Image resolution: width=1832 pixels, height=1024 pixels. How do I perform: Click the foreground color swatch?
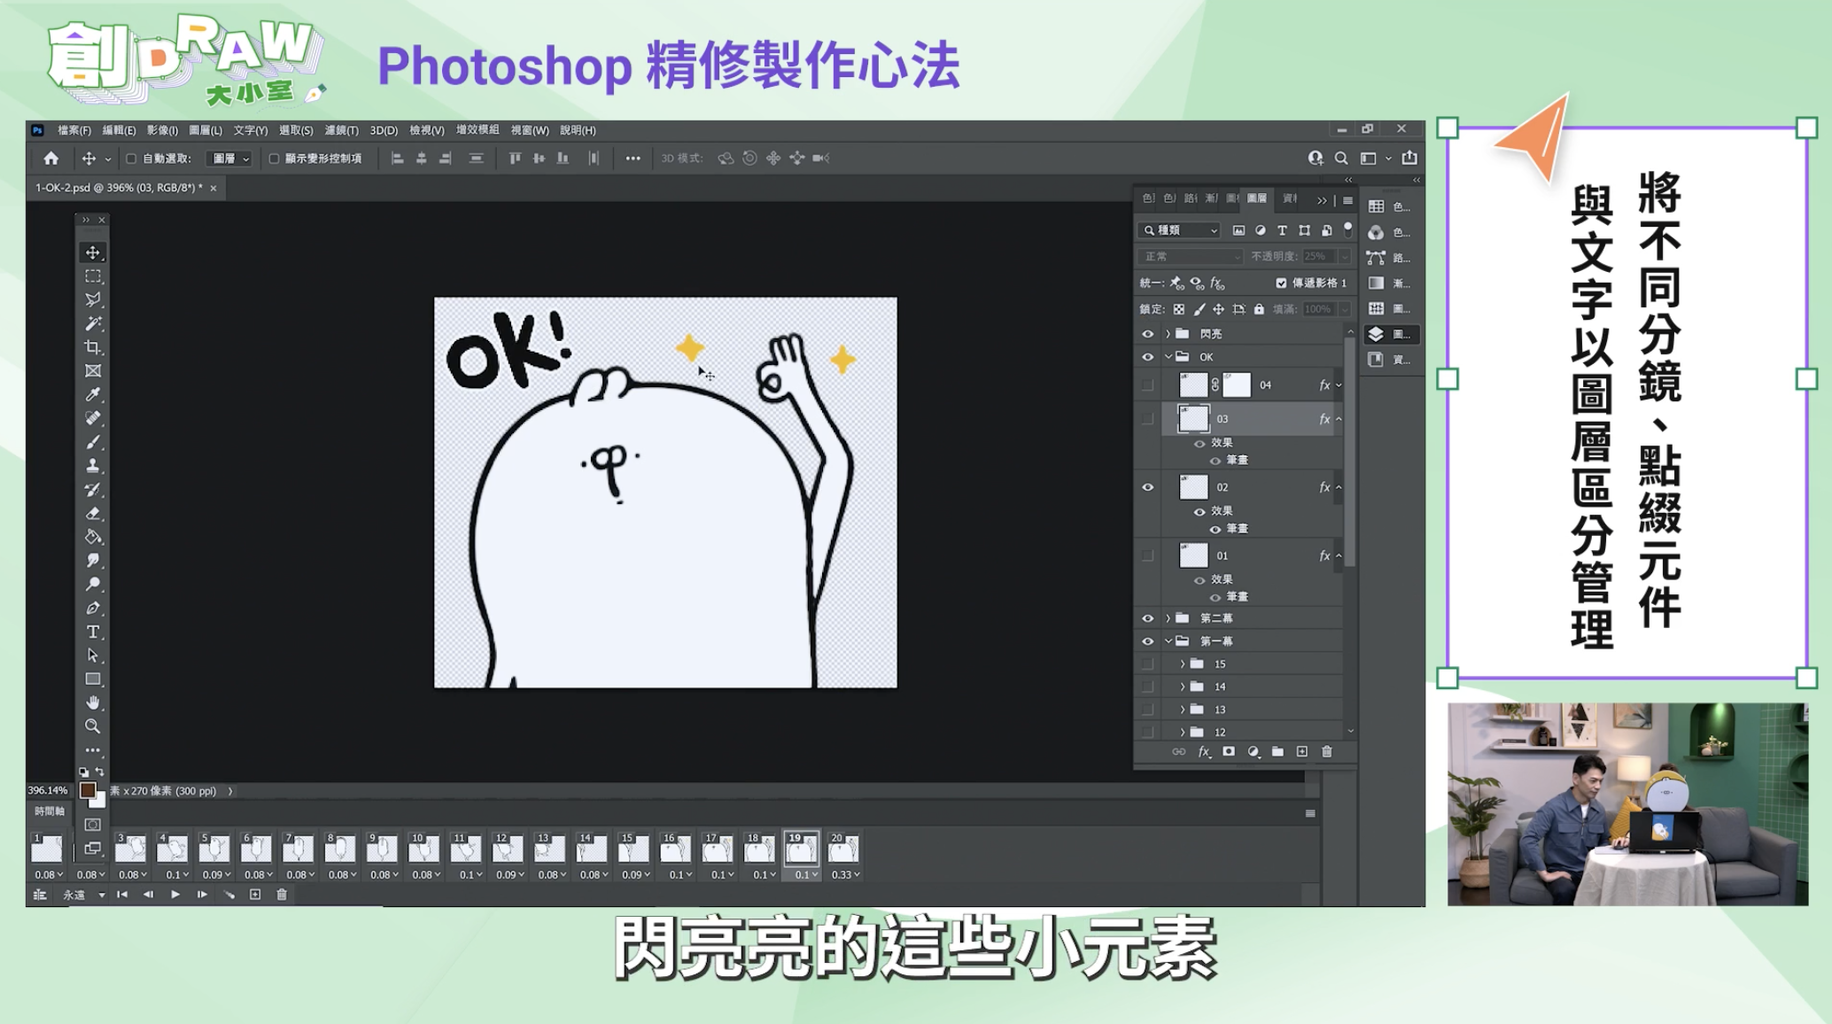88,791
